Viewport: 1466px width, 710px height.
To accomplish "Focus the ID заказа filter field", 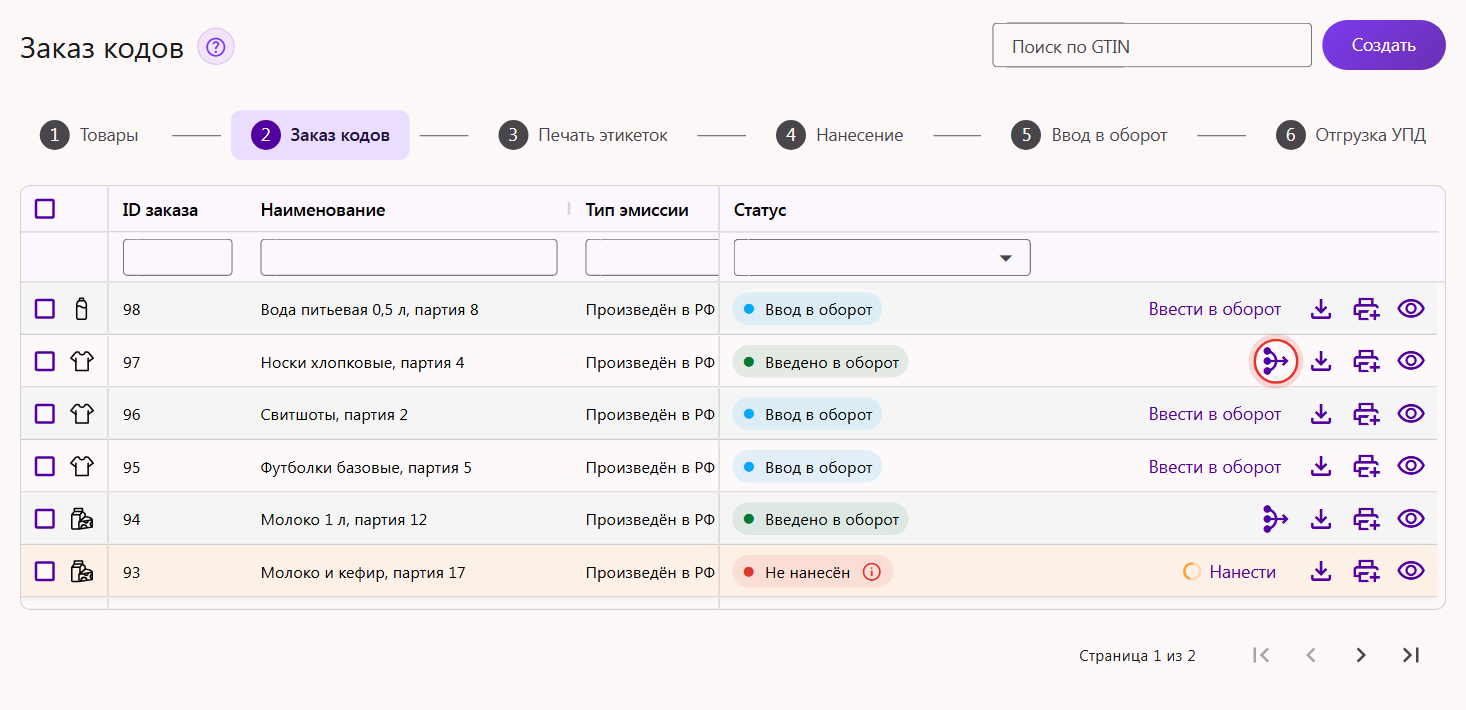I will click(178, 257).
